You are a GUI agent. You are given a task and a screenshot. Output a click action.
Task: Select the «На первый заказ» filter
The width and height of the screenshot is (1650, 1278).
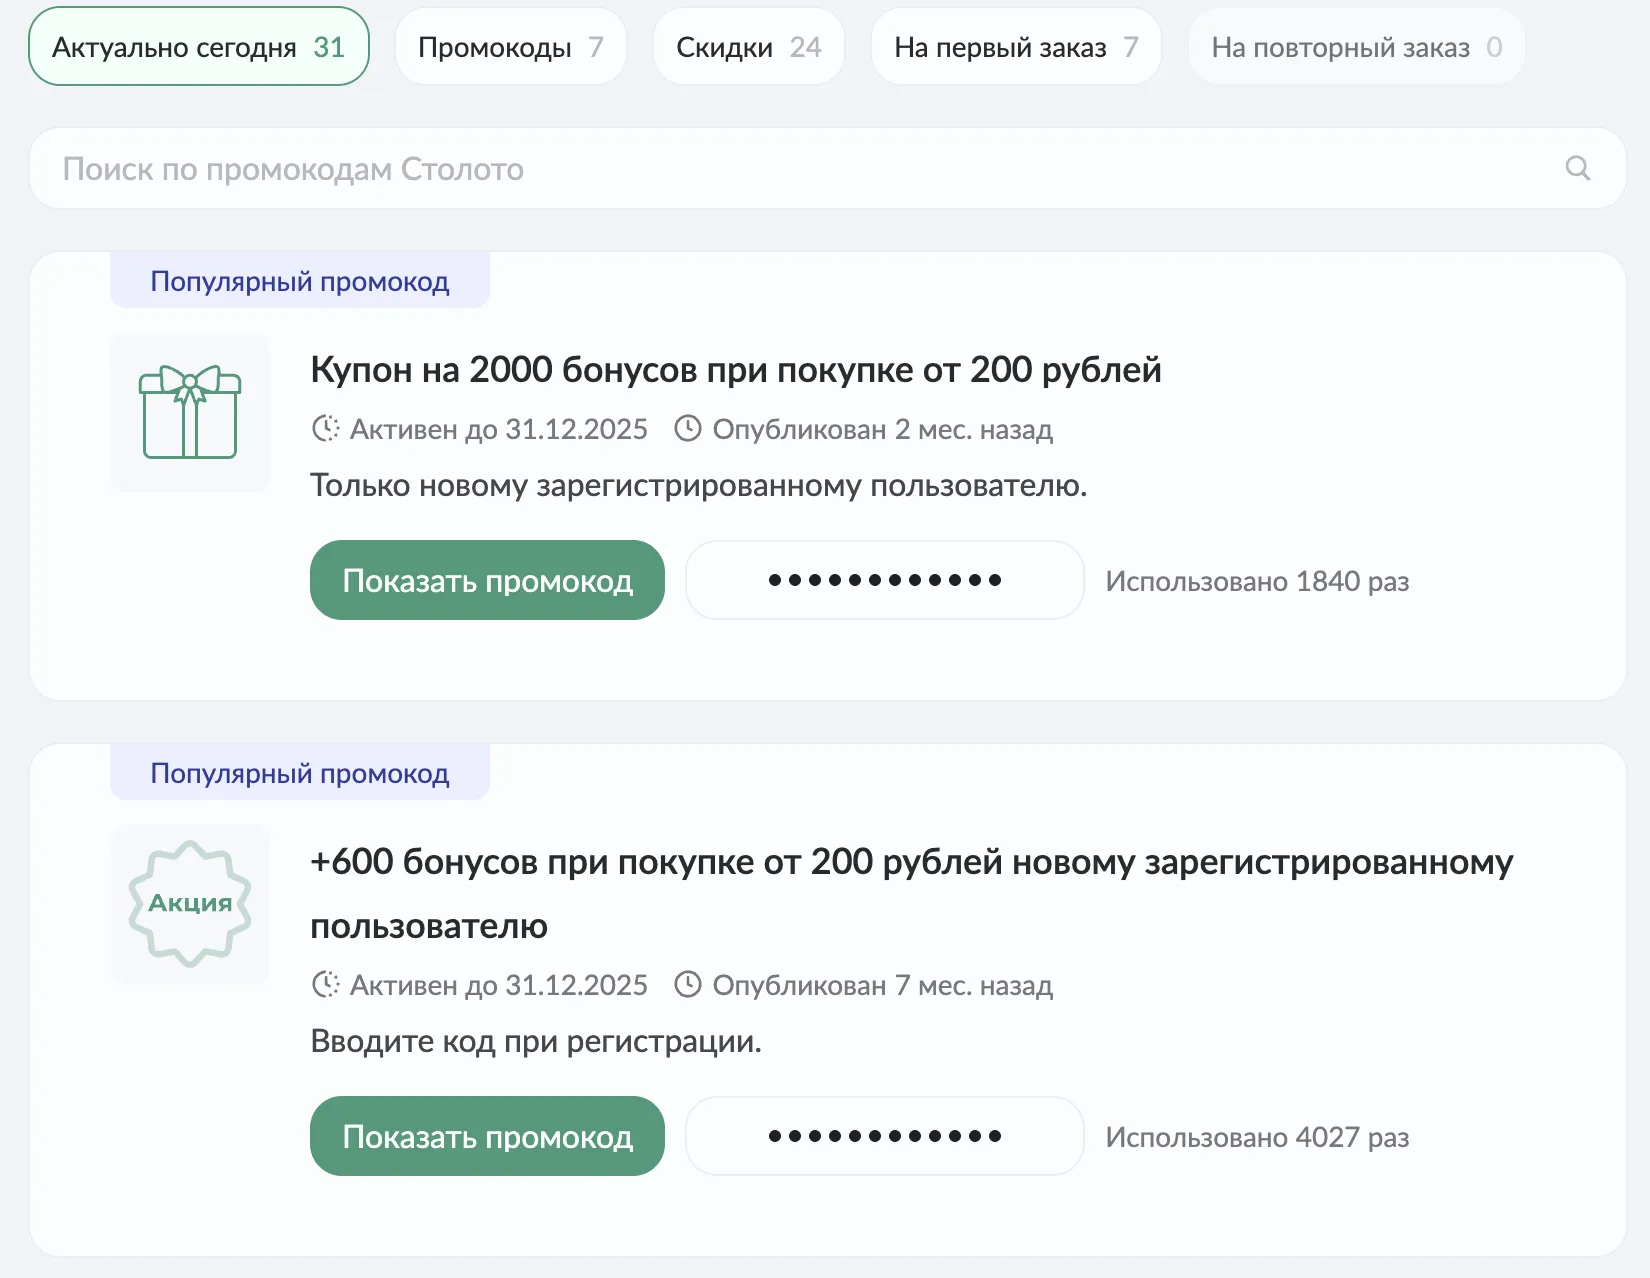pyautogui.click(x=1016, y=46)
